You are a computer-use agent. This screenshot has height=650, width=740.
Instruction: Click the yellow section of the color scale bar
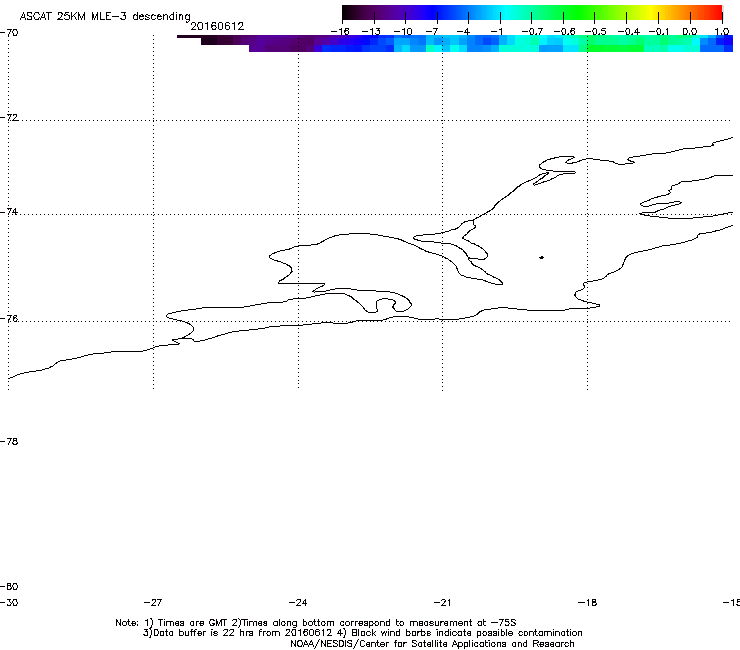click(x=653, y=12)
